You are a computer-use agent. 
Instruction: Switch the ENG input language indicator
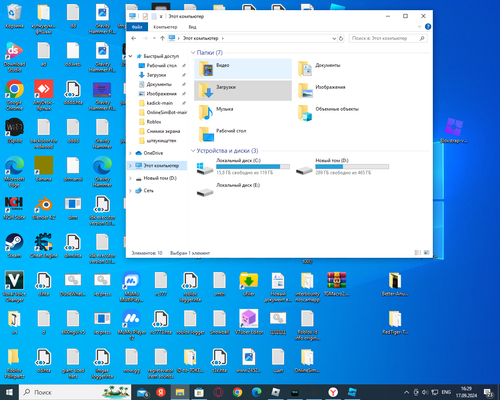click(446, 392)
